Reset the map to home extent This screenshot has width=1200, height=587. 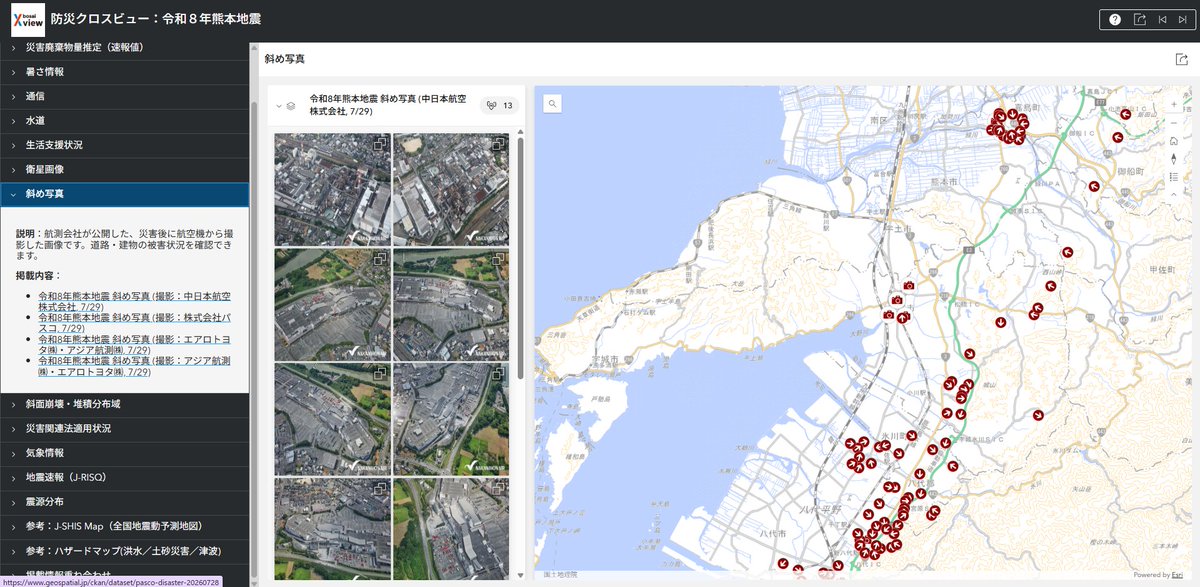tap(1174, 140)
